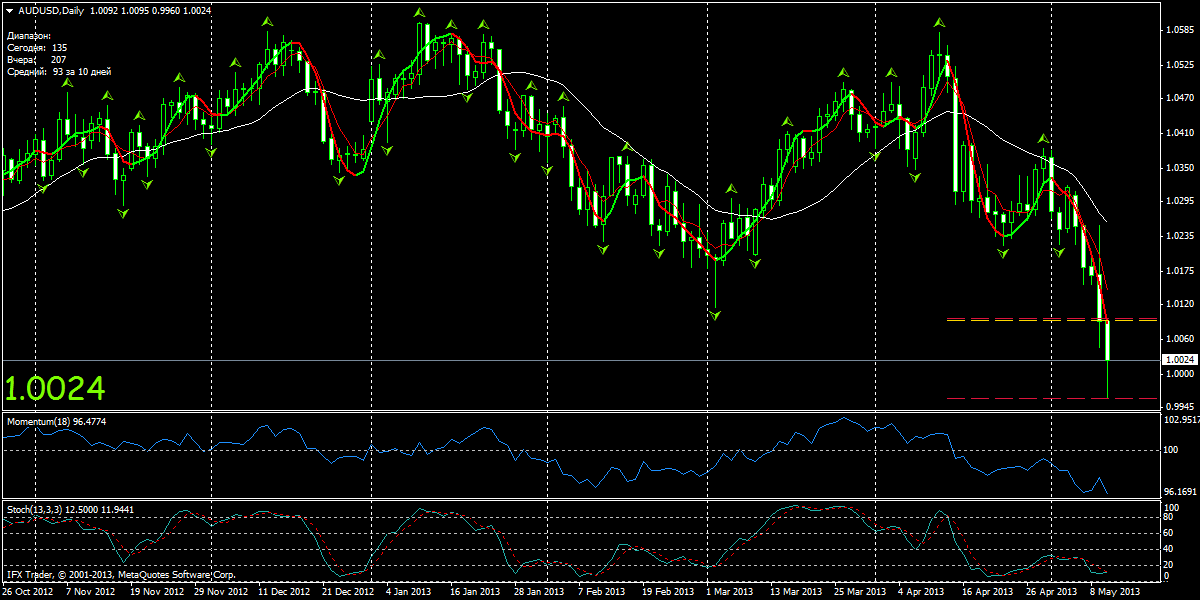Viewport: 1200px width, 600px height.
Task: Click the 1.0295 price axis label
Action: pyautogui.click(x=1180, y=201)
